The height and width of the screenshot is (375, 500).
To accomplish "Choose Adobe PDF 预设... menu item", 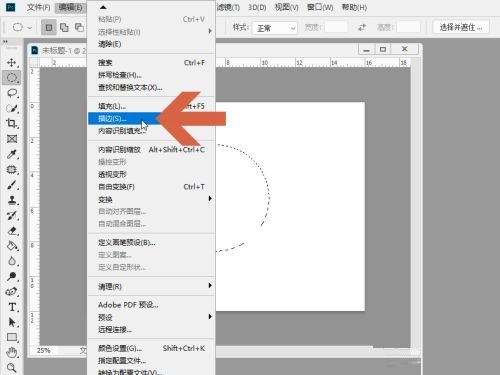I will 151,305.
